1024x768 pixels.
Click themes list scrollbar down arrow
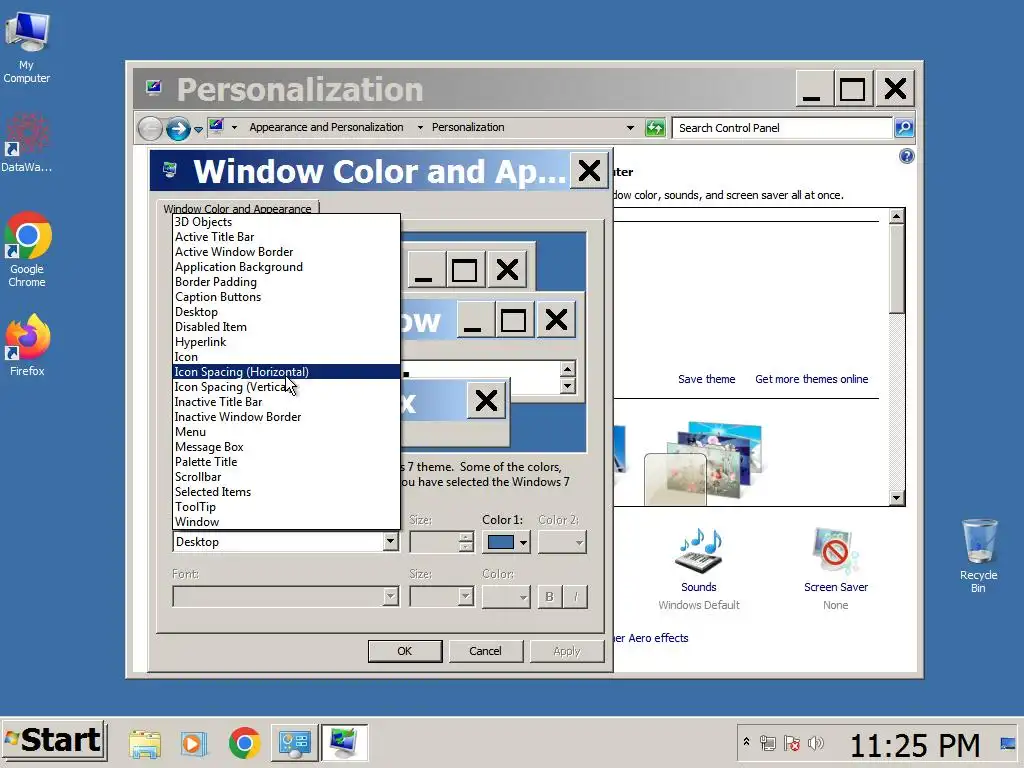(x=897, y=498)
